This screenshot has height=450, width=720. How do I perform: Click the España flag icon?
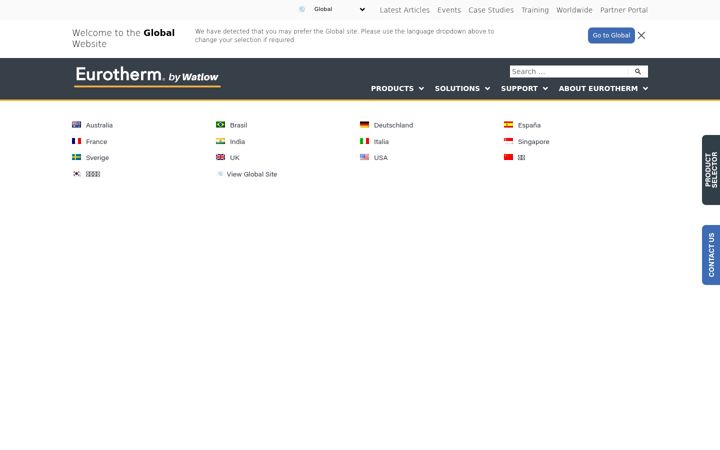click(x=508, y=124)
